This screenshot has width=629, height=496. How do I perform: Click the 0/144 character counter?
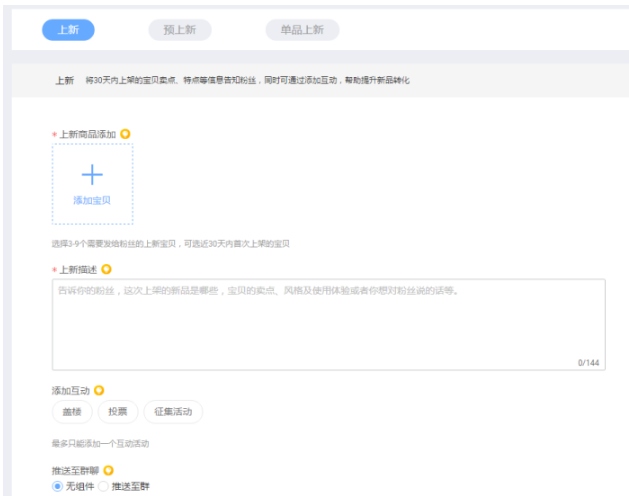[x=588, y=362]
